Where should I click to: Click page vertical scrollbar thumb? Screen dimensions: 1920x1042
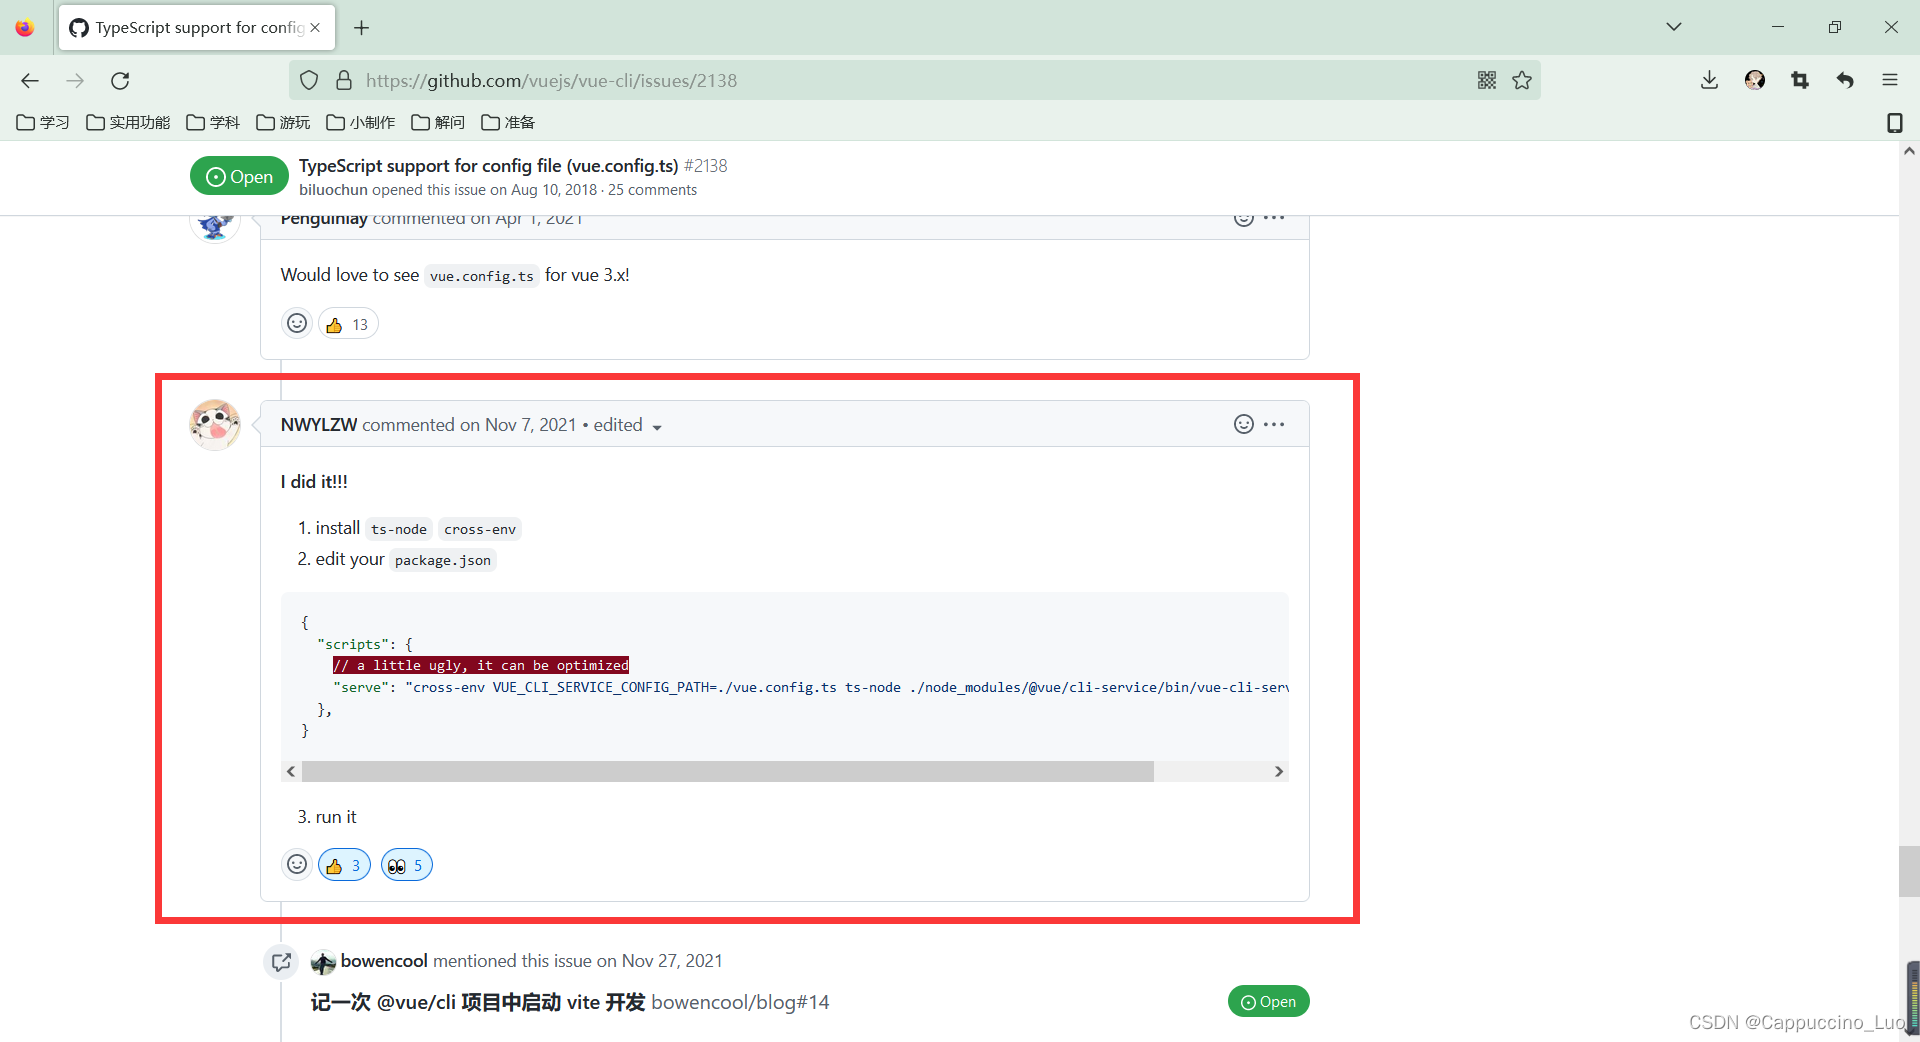(1909, 871)
